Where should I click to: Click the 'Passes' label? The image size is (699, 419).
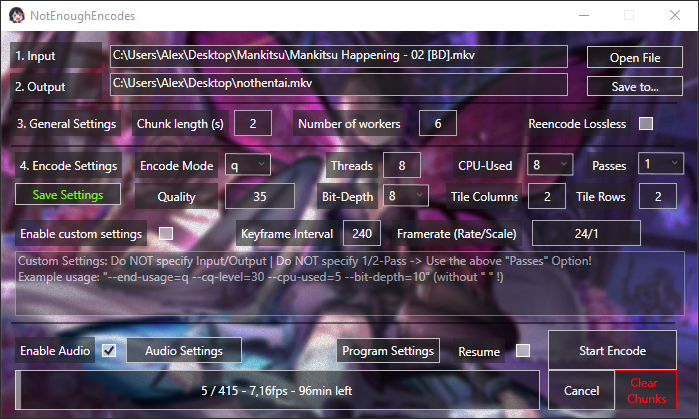[609, 165]
